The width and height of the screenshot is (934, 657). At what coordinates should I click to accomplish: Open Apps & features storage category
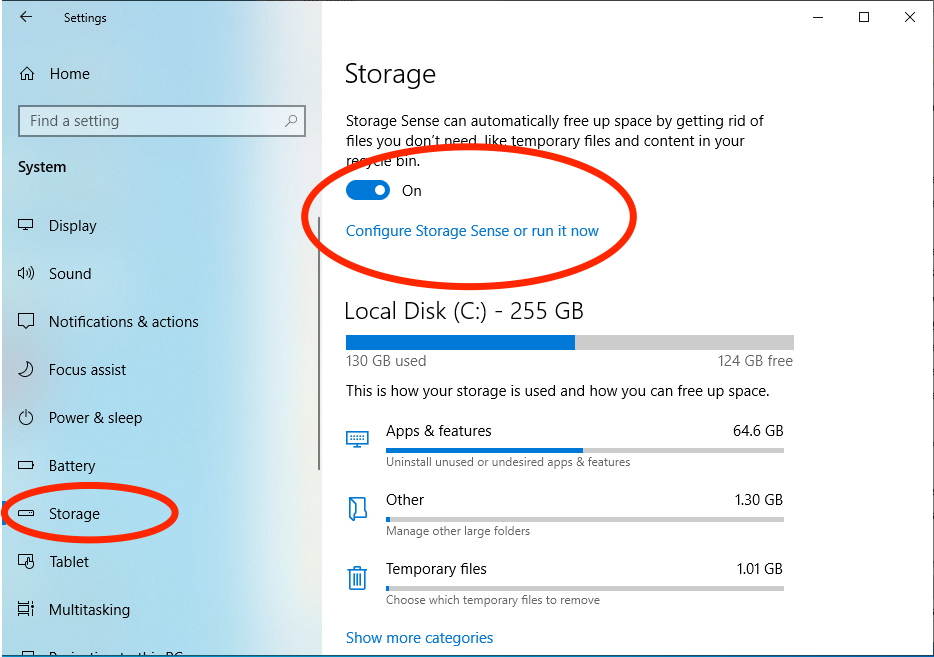565,446
